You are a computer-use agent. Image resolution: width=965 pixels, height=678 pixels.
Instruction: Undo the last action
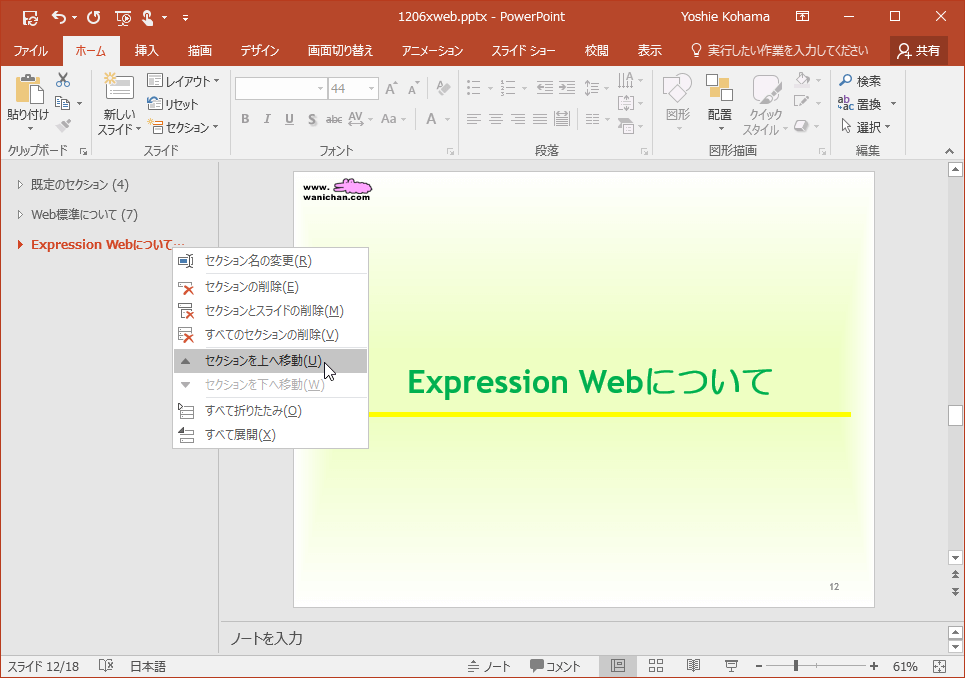coord(59,17)
